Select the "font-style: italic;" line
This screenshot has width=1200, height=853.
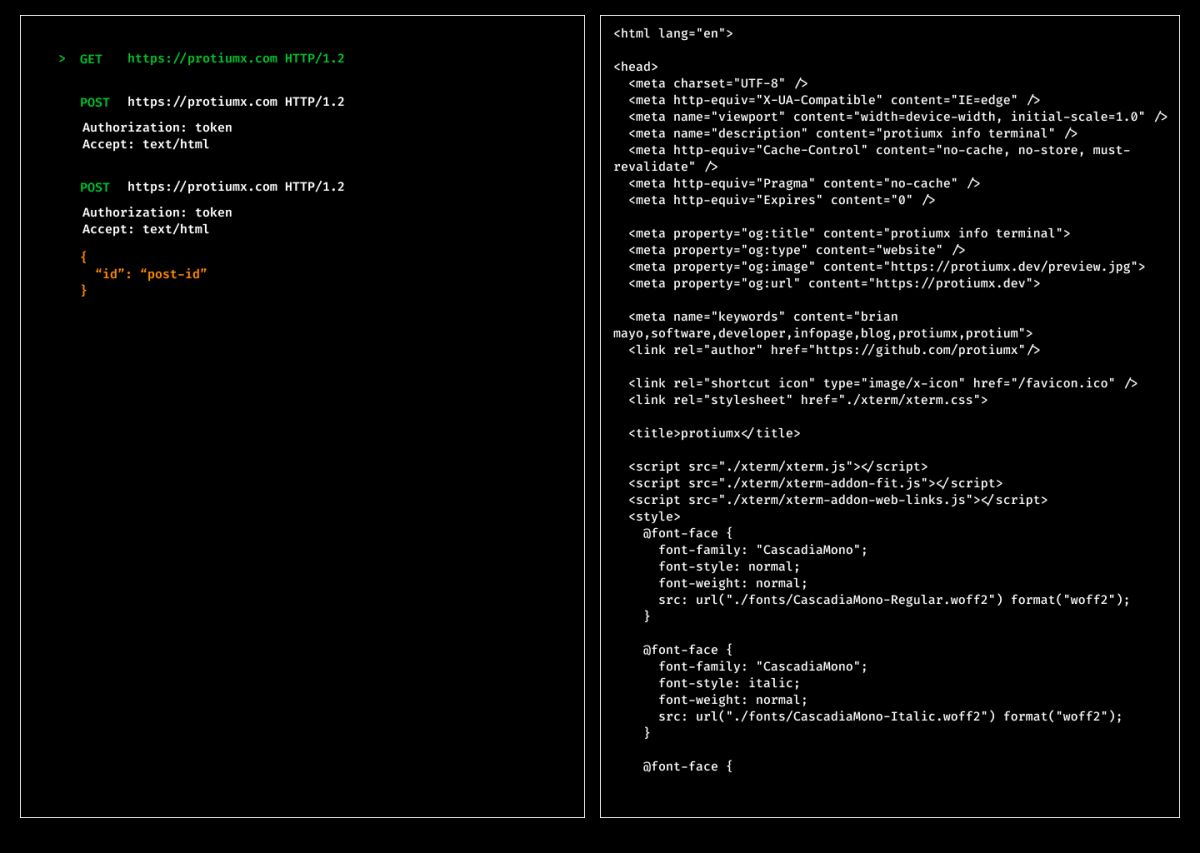pos(729,683)
